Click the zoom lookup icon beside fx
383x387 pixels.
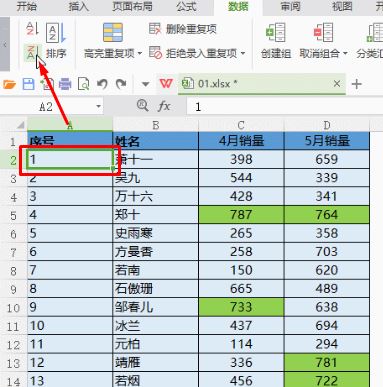[x=143, y=106]
